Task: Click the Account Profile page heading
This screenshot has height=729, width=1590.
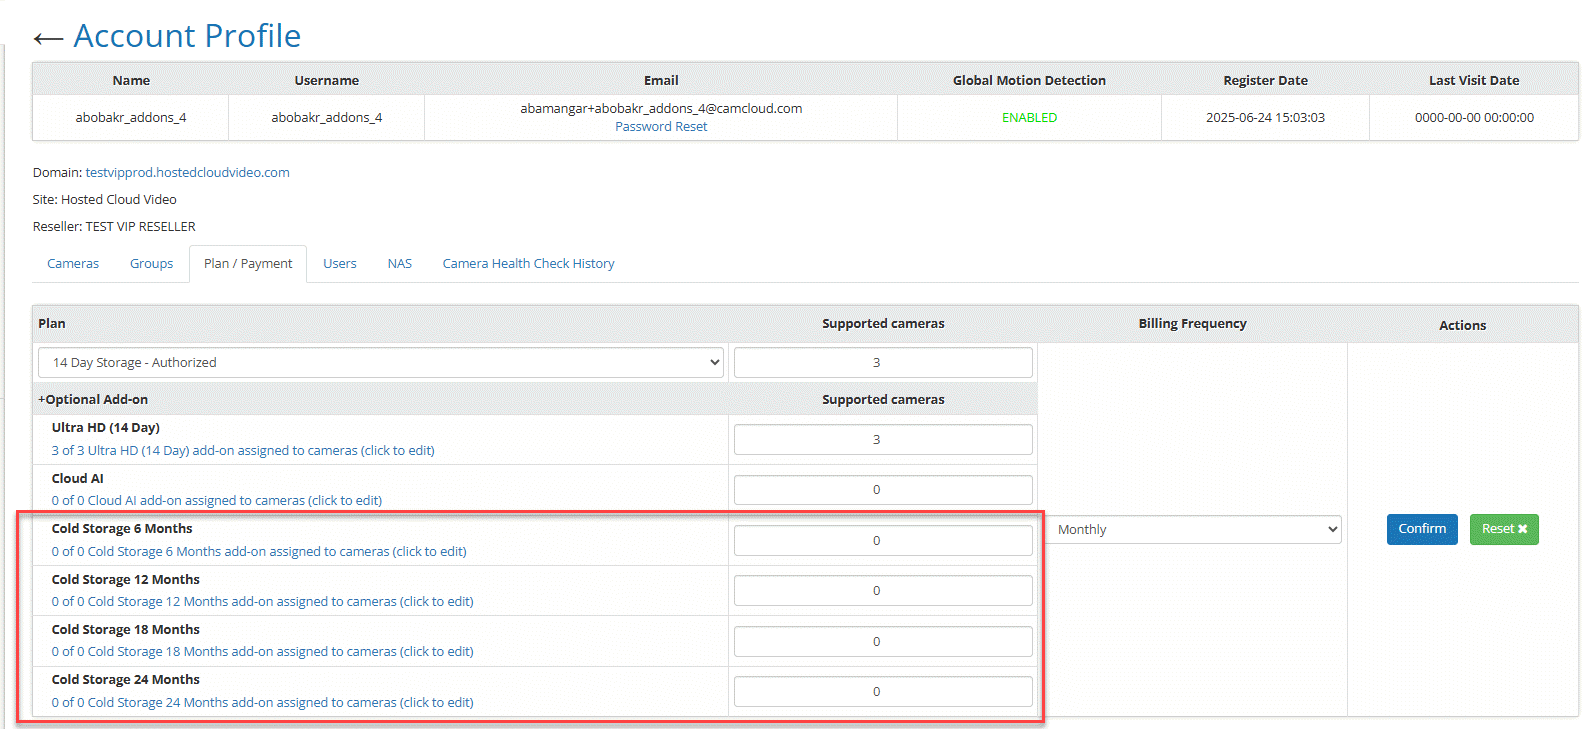Action: 187,36
